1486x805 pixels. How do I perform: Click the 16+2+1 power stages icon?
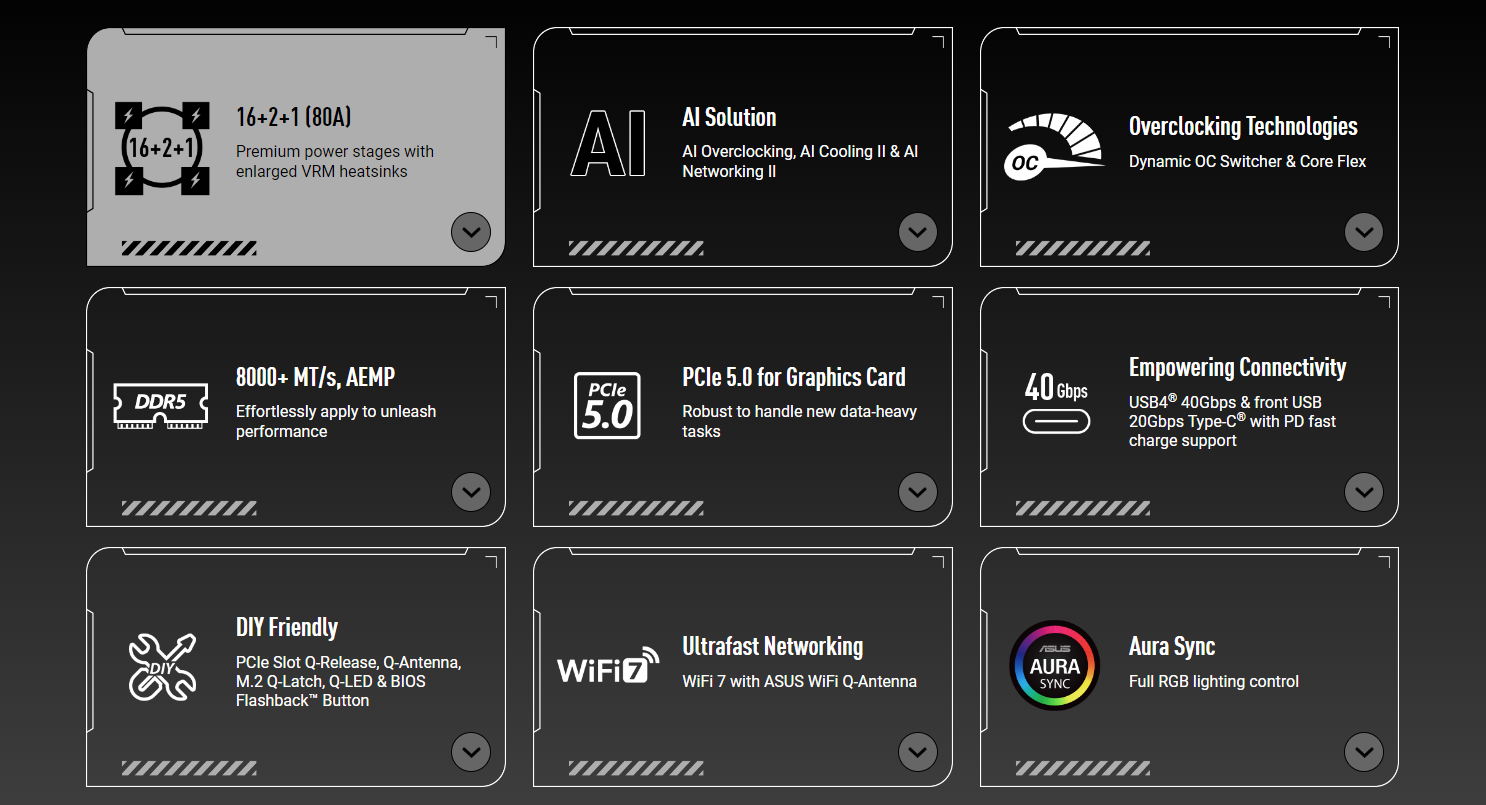[161, 148]
